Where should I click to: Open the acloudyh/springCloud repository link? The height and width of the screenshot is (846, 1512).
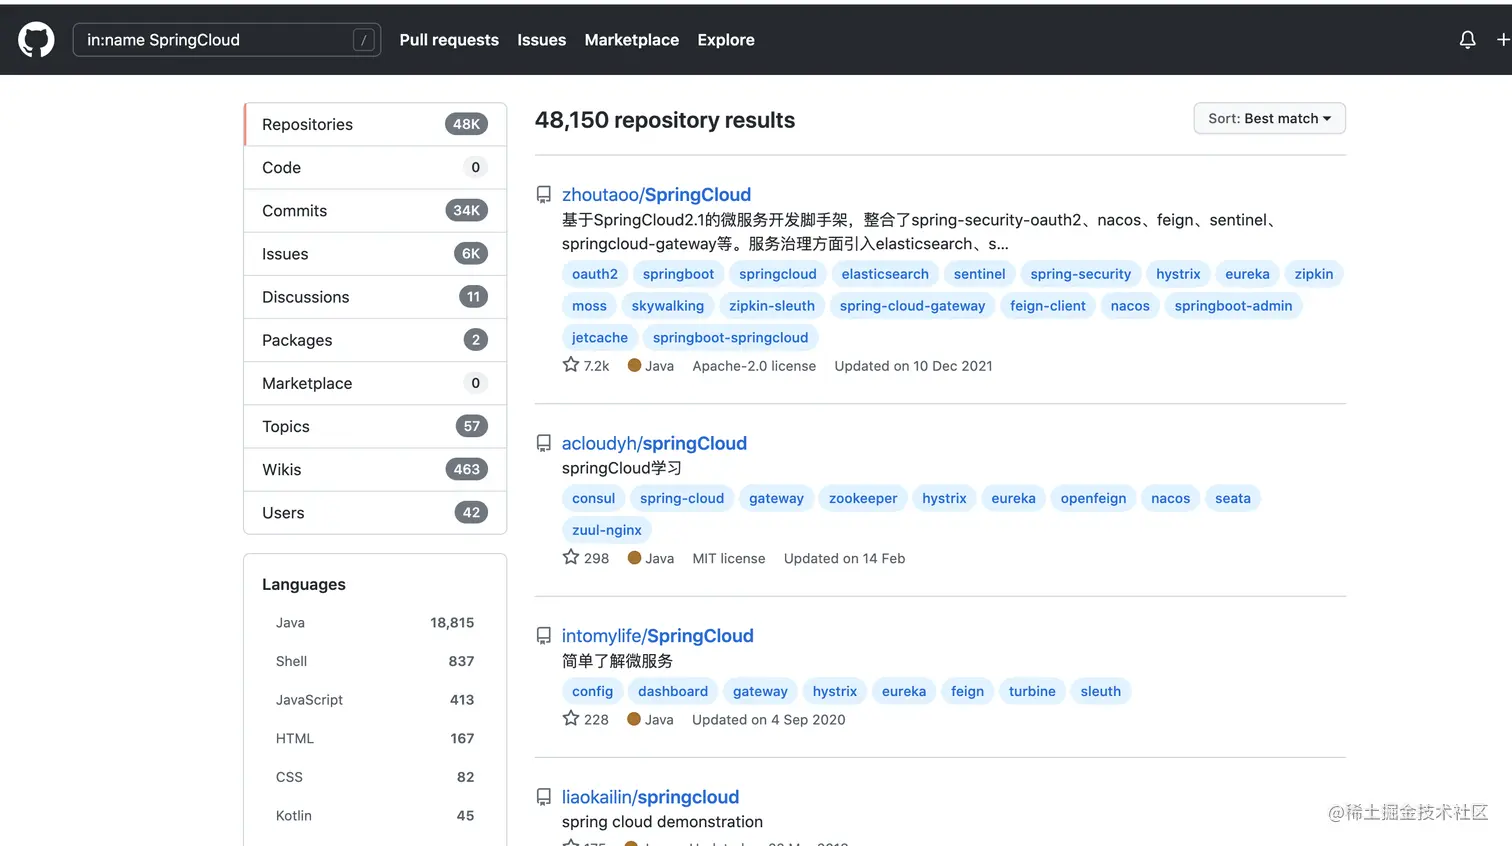pyautogui.click(x=654, y=443)
